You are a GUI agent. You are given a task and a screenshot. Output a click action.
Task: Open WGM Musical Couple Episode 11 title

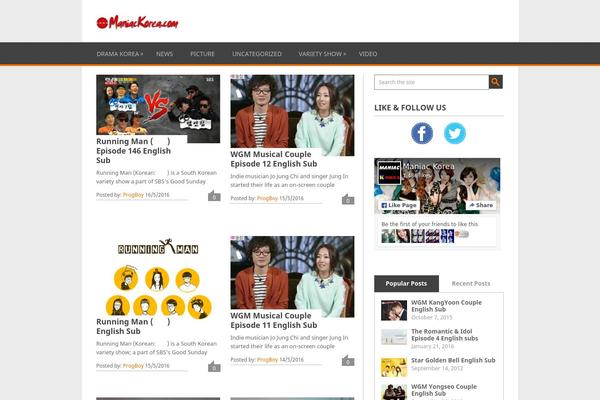click(274, 320)
